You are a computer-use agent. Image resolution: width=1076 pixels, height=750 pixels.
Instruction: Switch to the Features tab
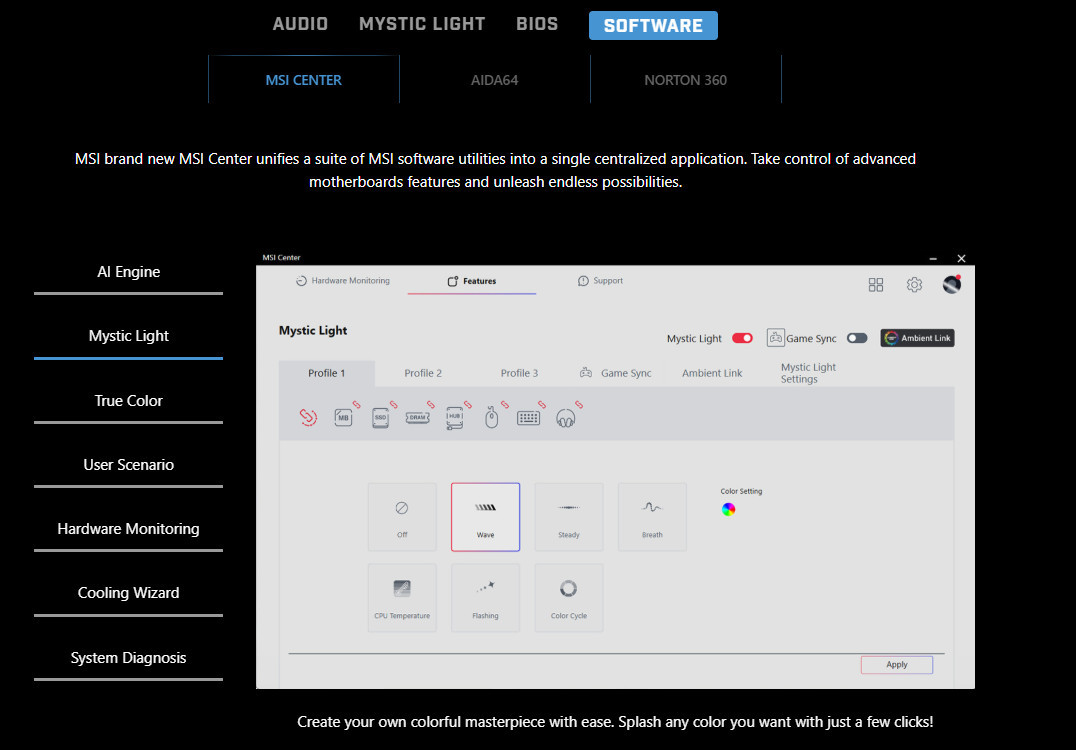click(471, 281)
